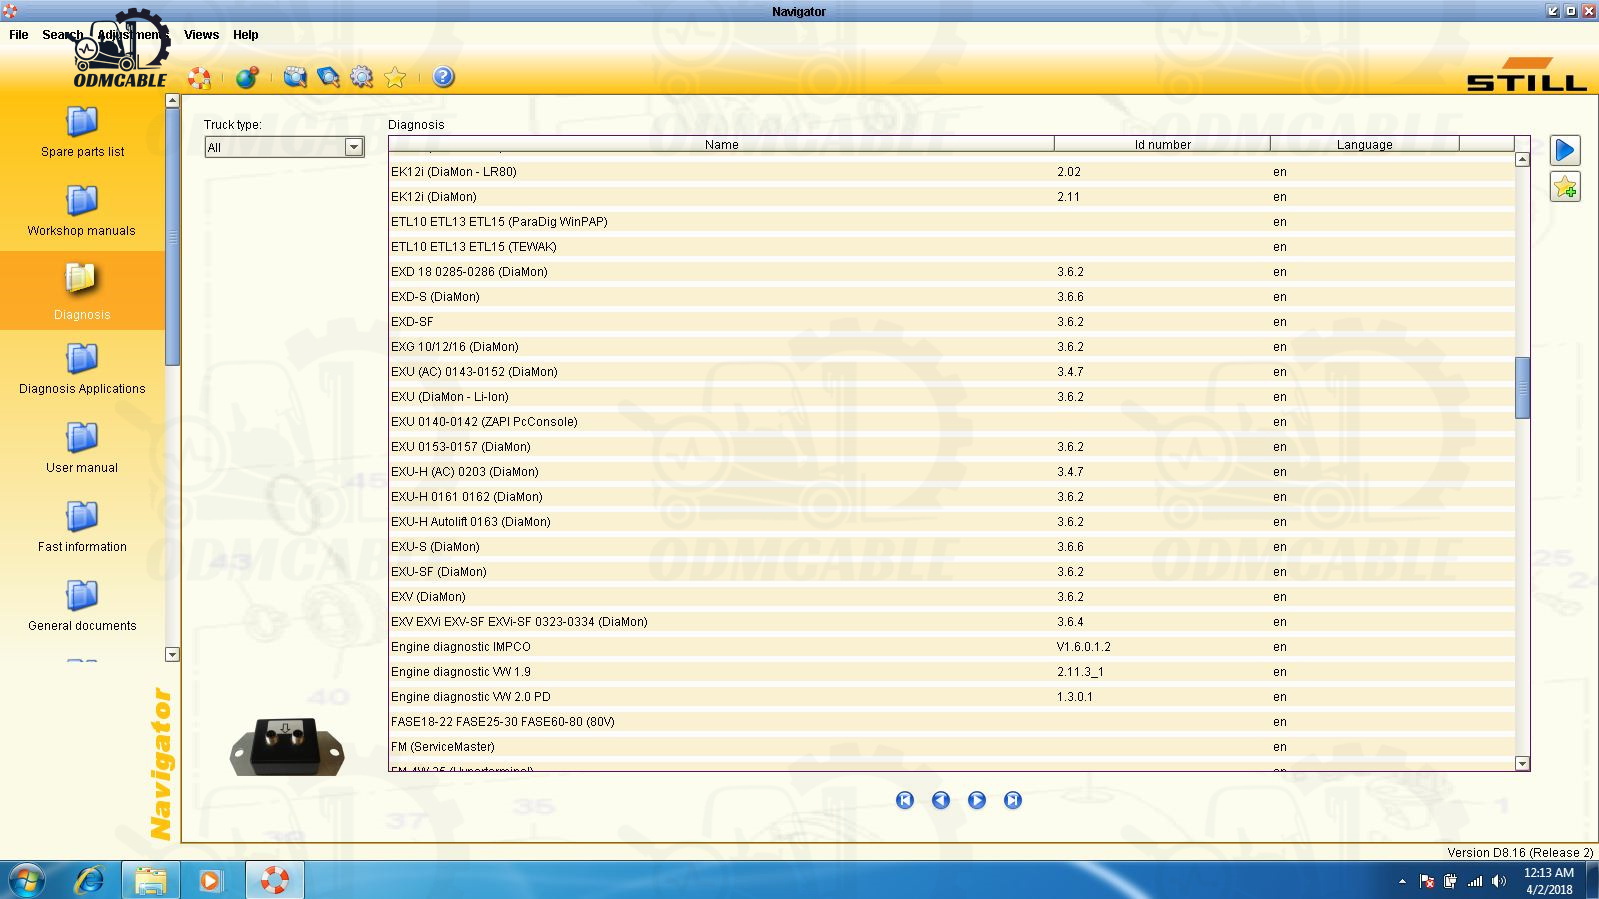Open the Views menu
The image size is (1599, 899).
[201, 34]
